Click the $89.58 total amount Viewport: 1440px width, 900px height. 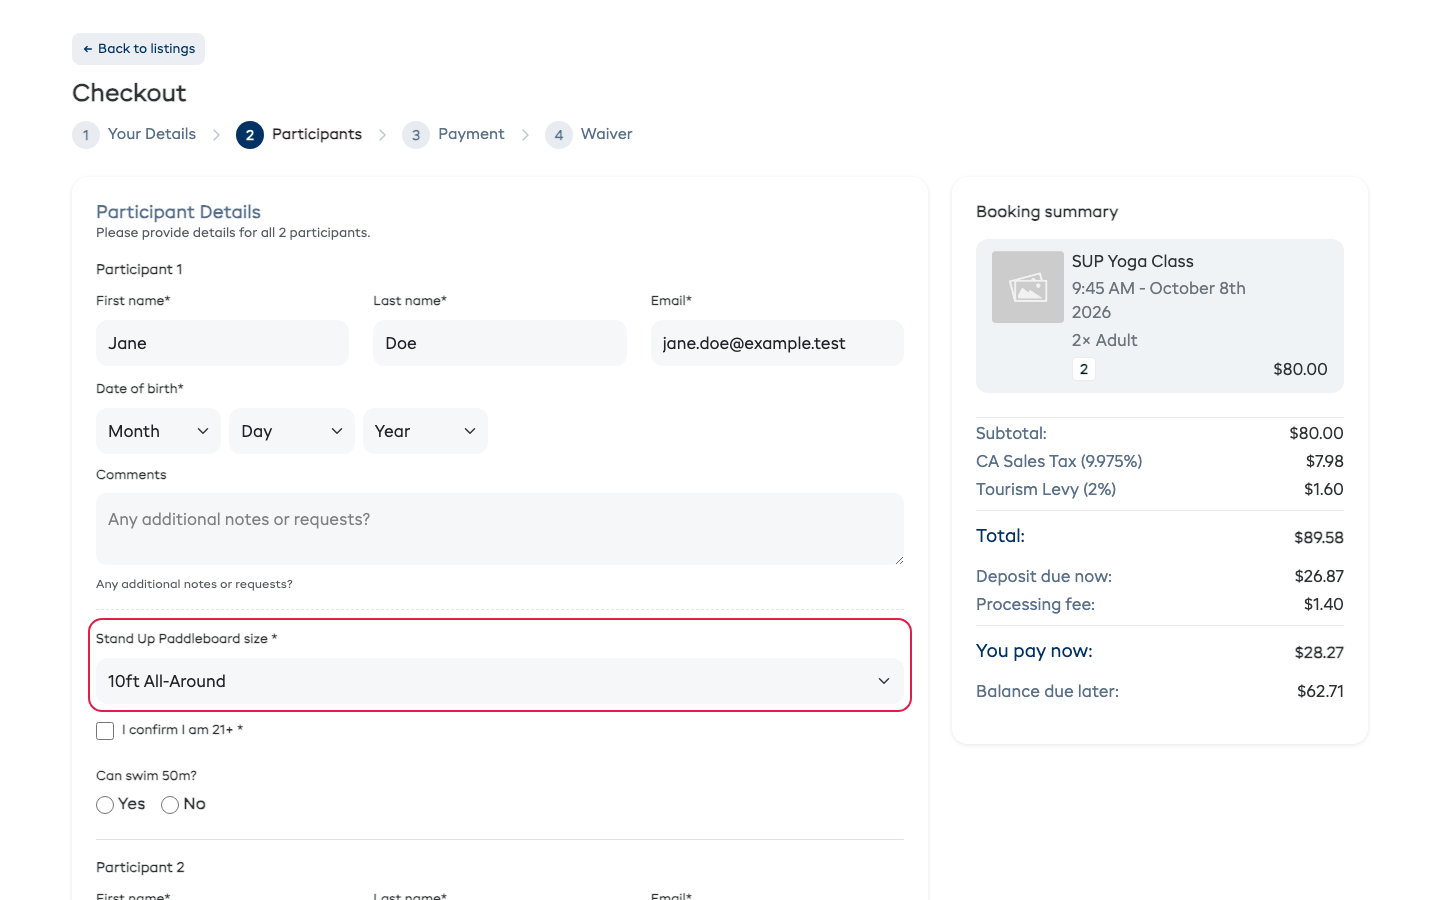(x=1318, y=538)
